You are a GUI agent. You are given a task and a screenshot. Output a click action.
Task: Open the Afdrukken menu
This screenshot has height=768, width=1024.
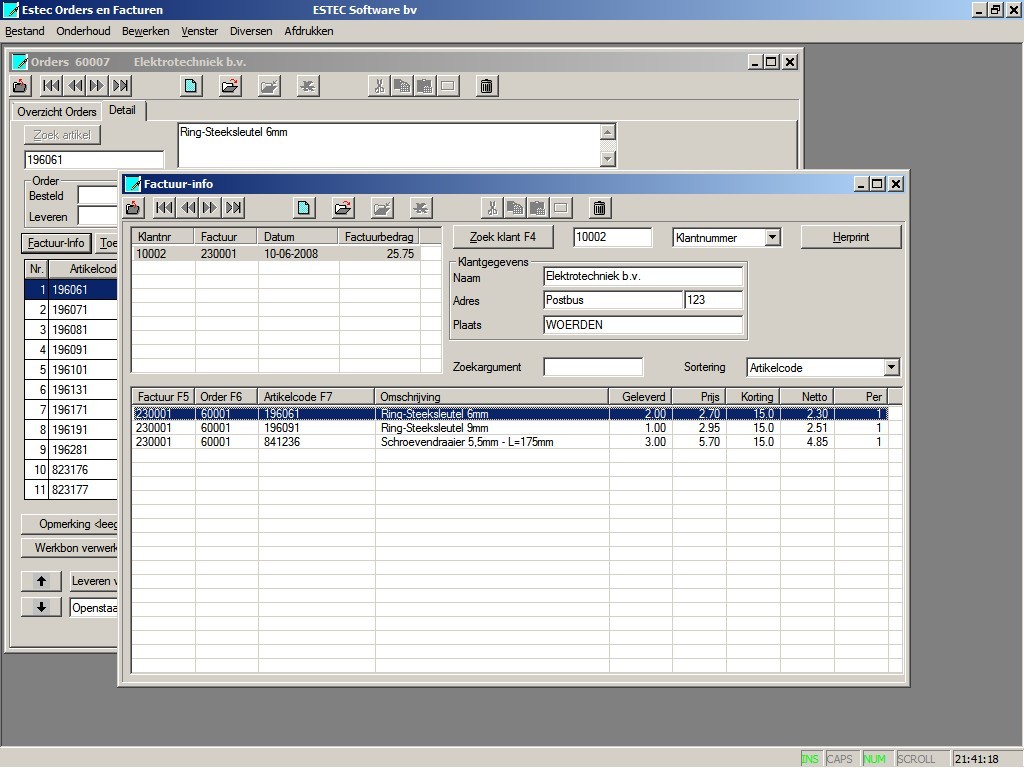(309, 31)
